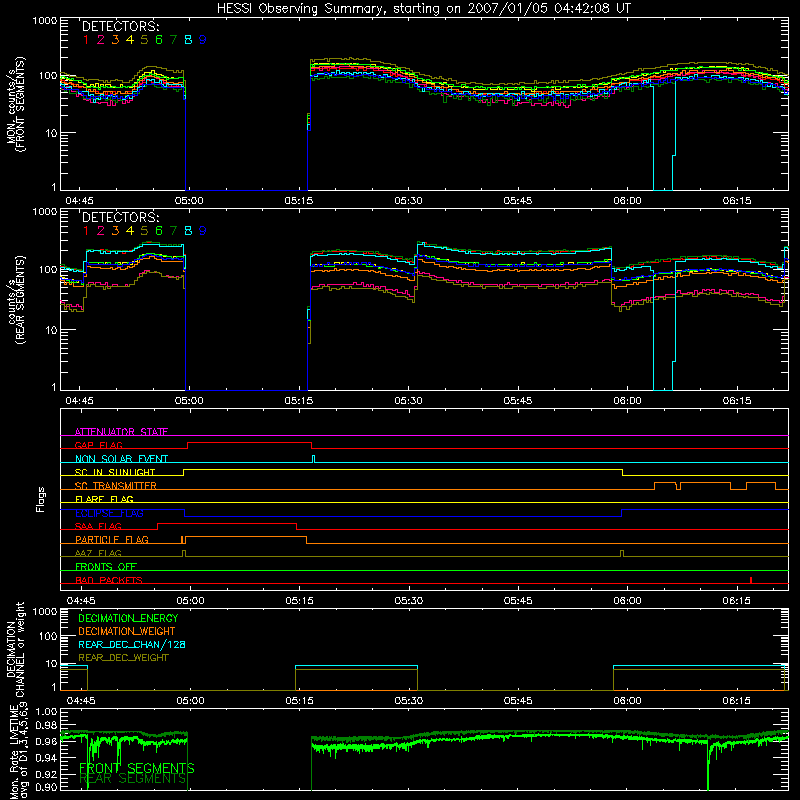Select red detector 1 in front segments legend

[x=86, y=40]
